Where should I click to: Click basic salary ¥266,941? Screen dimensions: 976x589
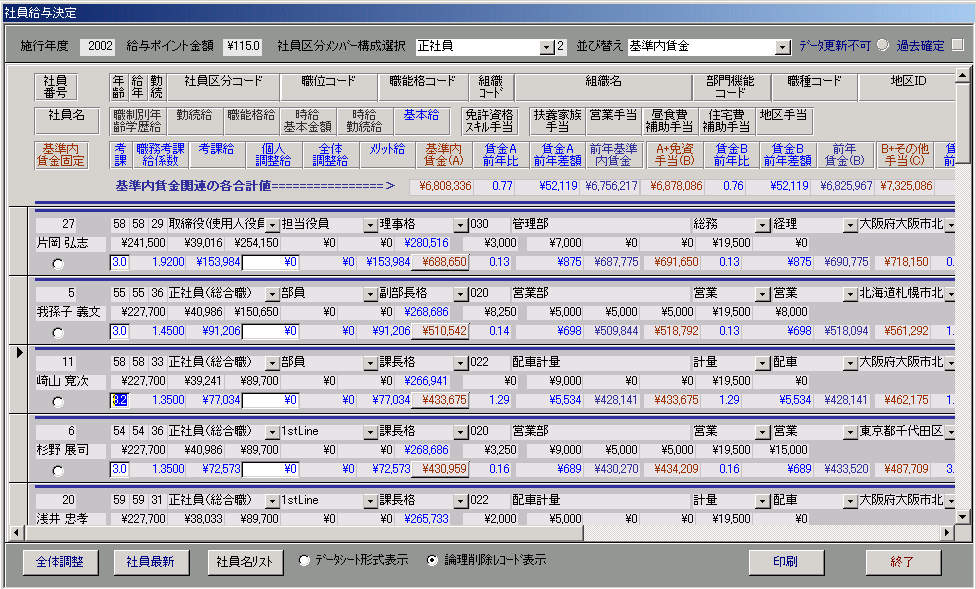pos(426,381)
